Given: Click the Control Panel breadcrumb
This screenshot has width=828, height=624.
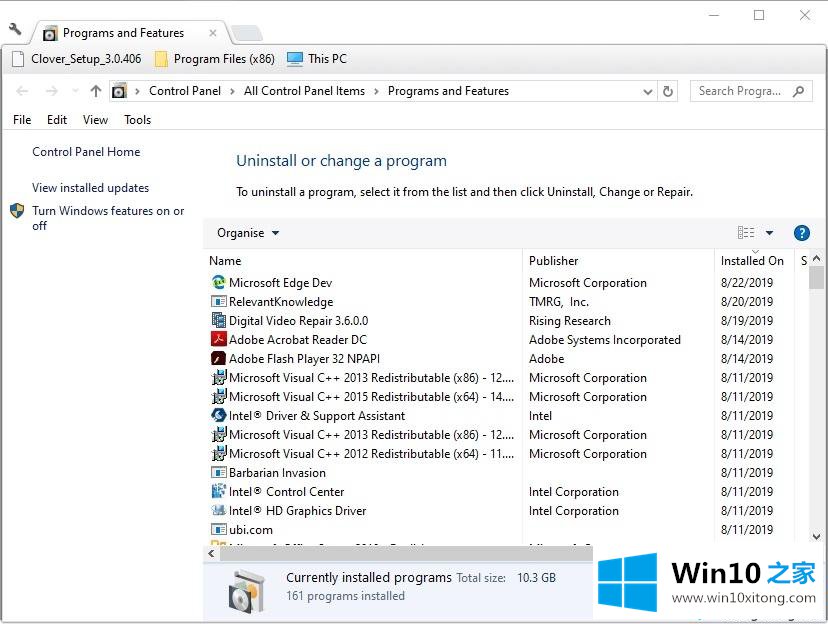Looking at the screenshot, I should coord(185,91).
